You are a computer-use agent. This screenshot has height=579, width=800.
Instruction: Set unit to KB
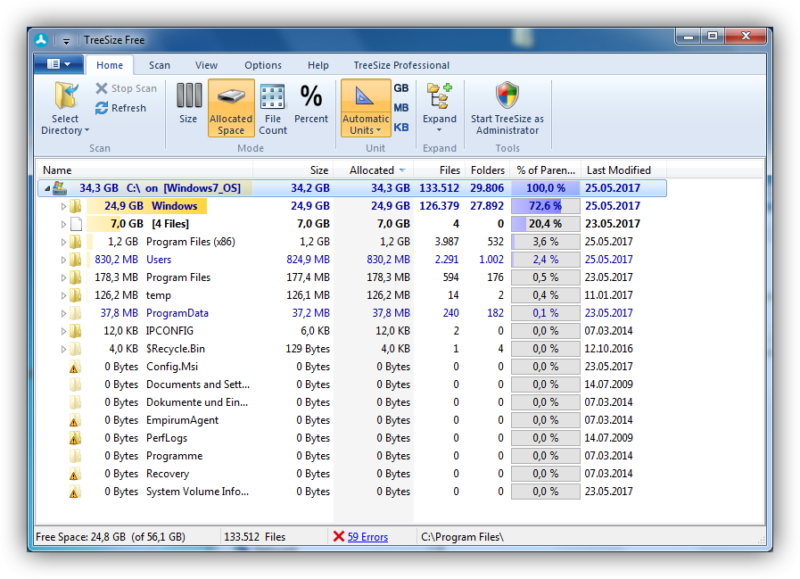click(x=401, y=127)
